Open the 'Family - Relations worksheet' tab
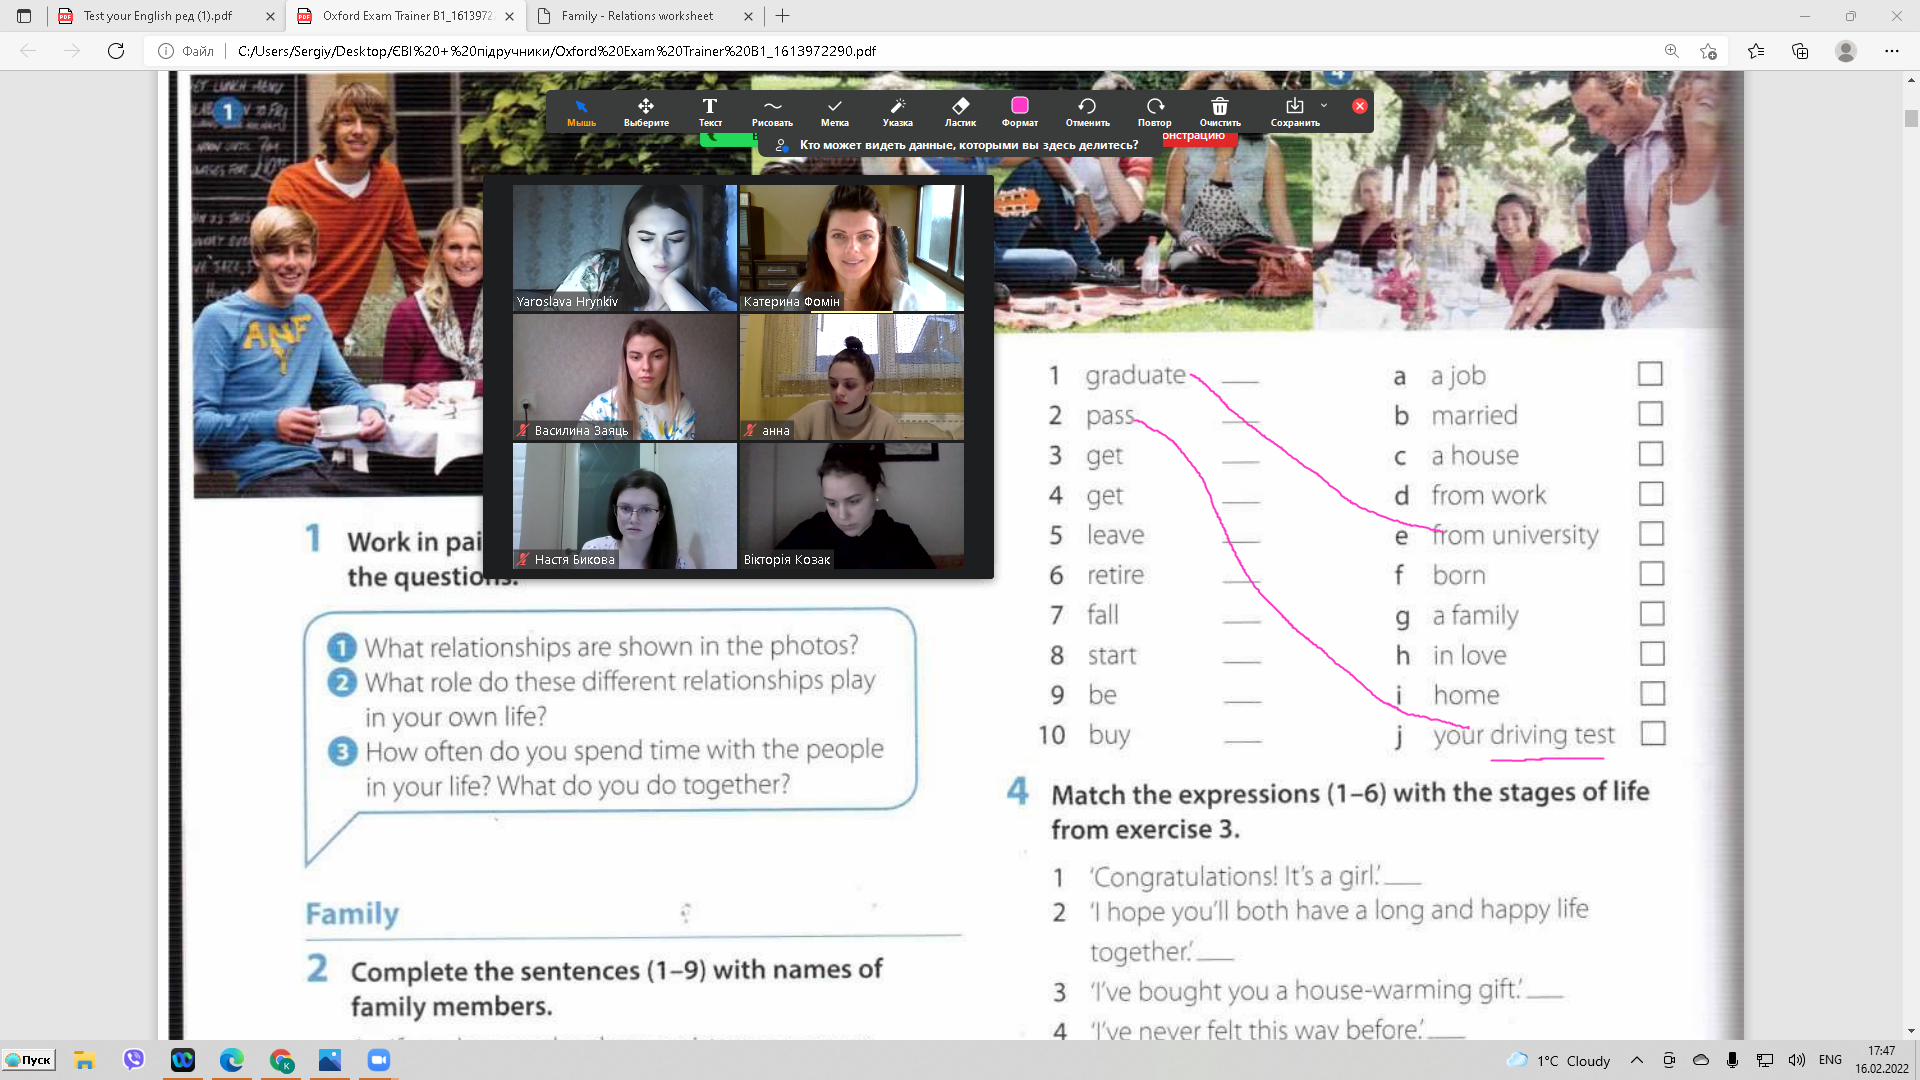Viewport: 1920px width, 1080px height. [x=638, y=16]
